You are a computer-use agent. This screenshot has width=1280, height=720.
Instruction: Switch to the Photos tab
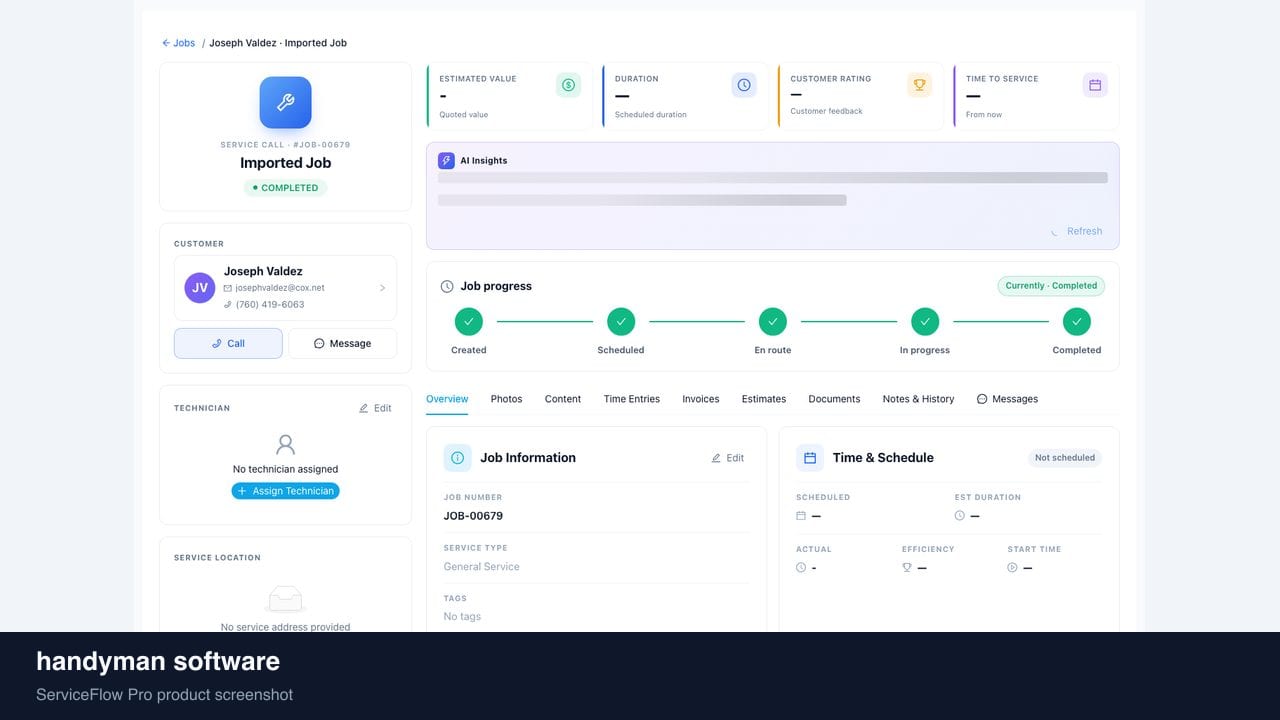click(x=506, y=399)
